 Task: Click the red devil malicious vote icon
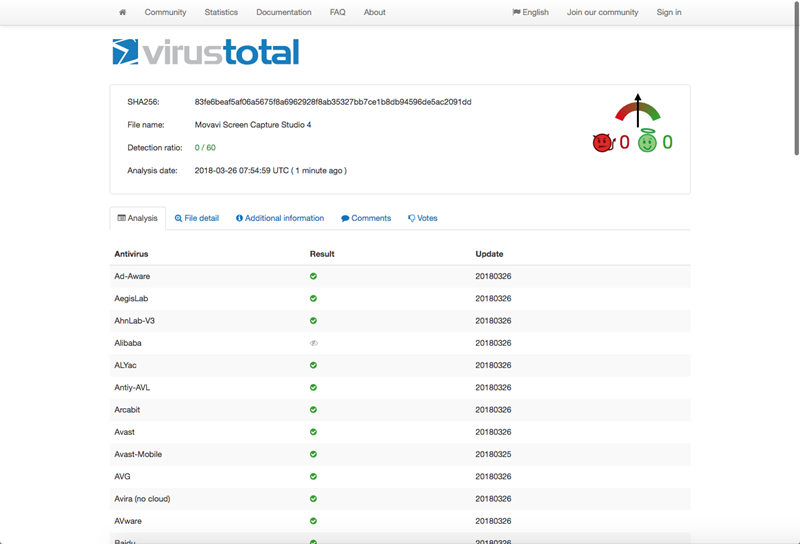pyautogui.click(x=603, y=142)
